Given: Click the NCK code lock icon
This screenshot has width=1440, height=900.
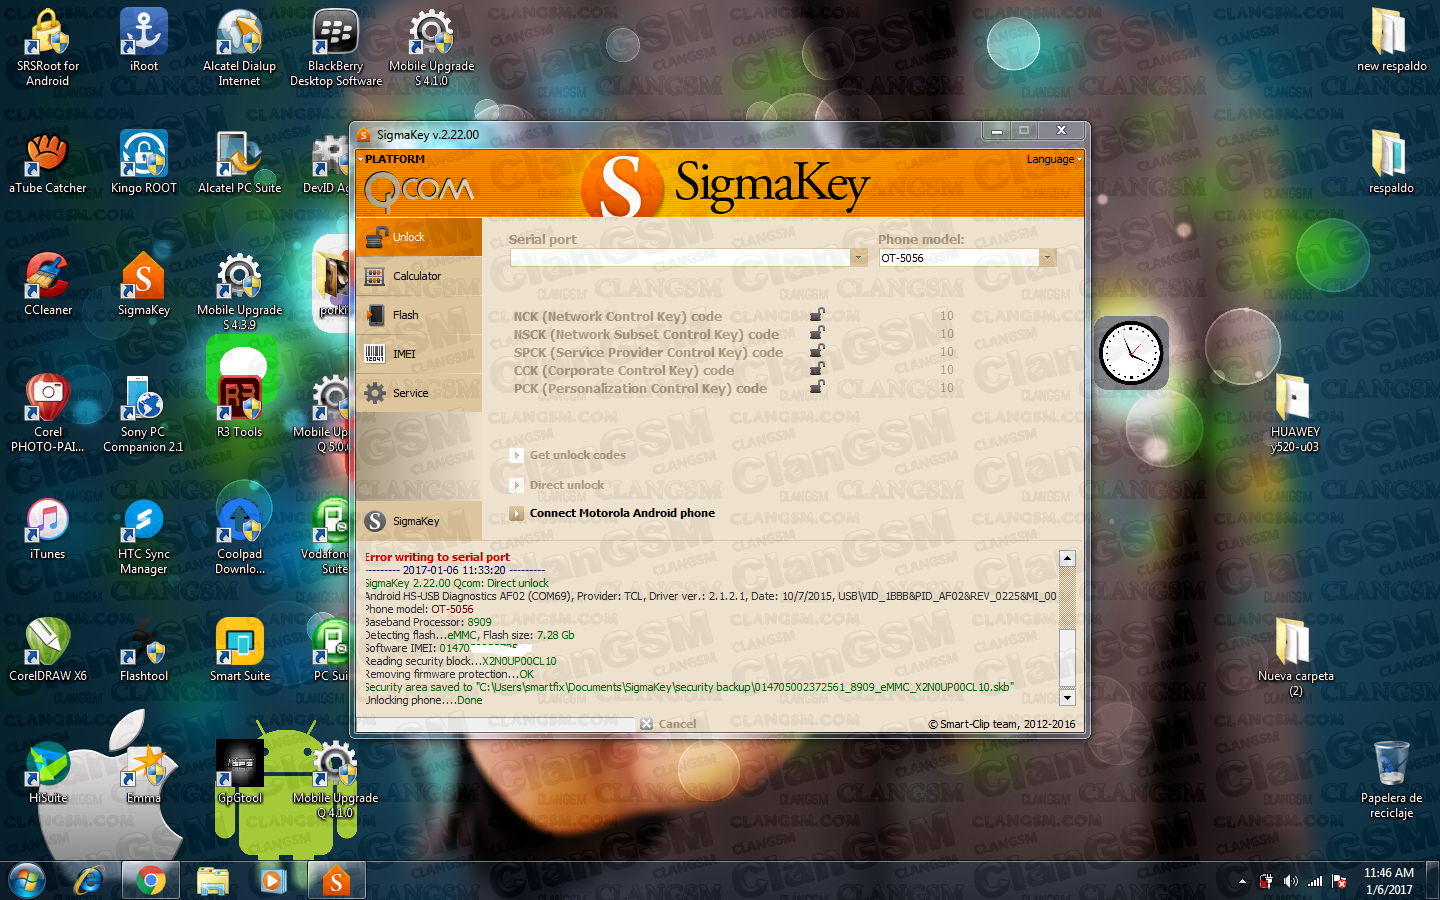Looking at the screenshot, I should [x=817, y=315].
